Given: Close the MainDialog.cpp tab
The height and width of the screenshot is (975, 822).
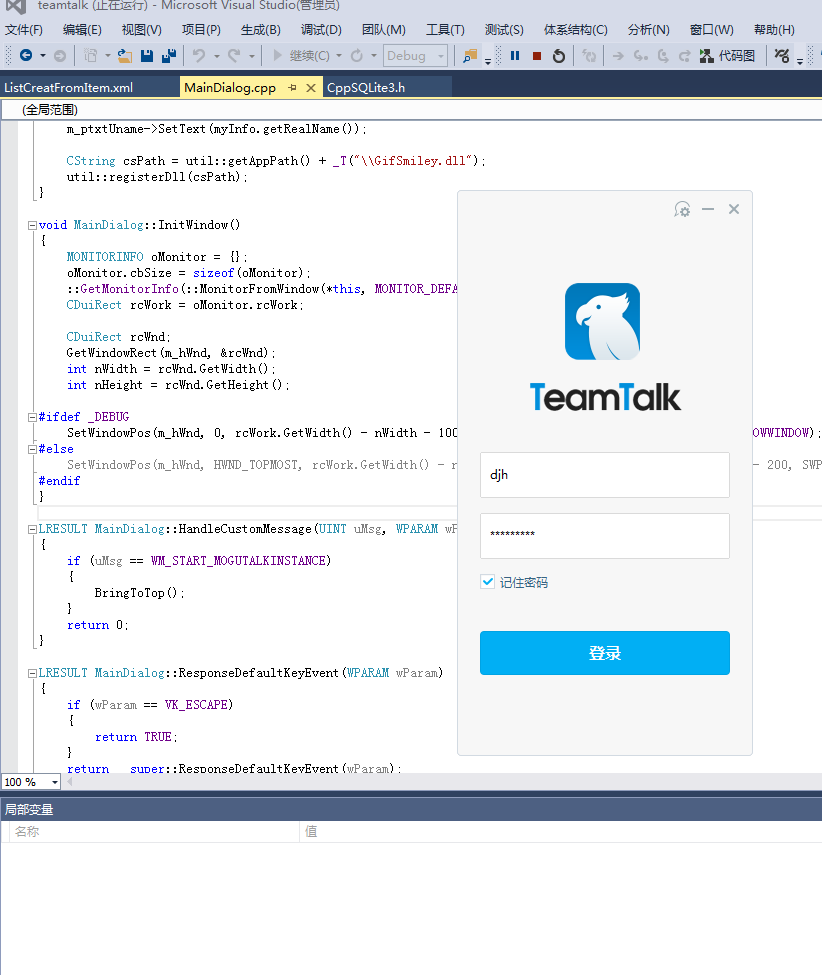Looking at the screenshot, I should click(x=311, y=88).
